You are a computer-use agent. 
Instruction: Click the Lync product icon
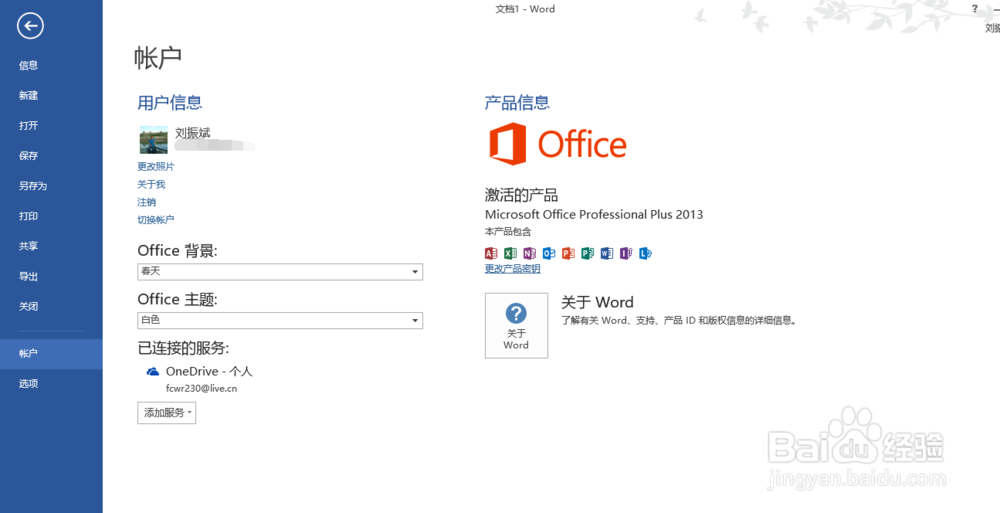click(x=645, y=253)
